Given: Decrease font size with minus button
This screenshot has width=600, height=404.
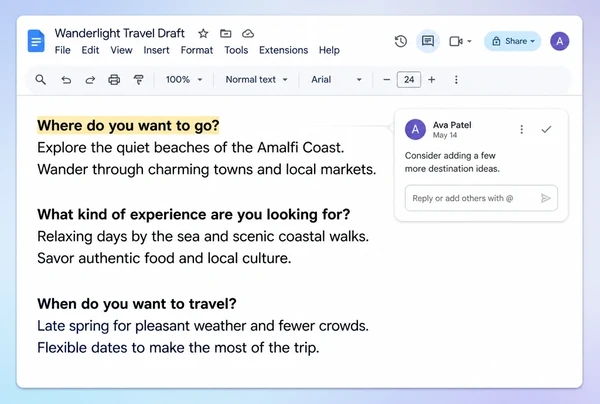Looking at the screenshot, I should [x=386, y=80].
